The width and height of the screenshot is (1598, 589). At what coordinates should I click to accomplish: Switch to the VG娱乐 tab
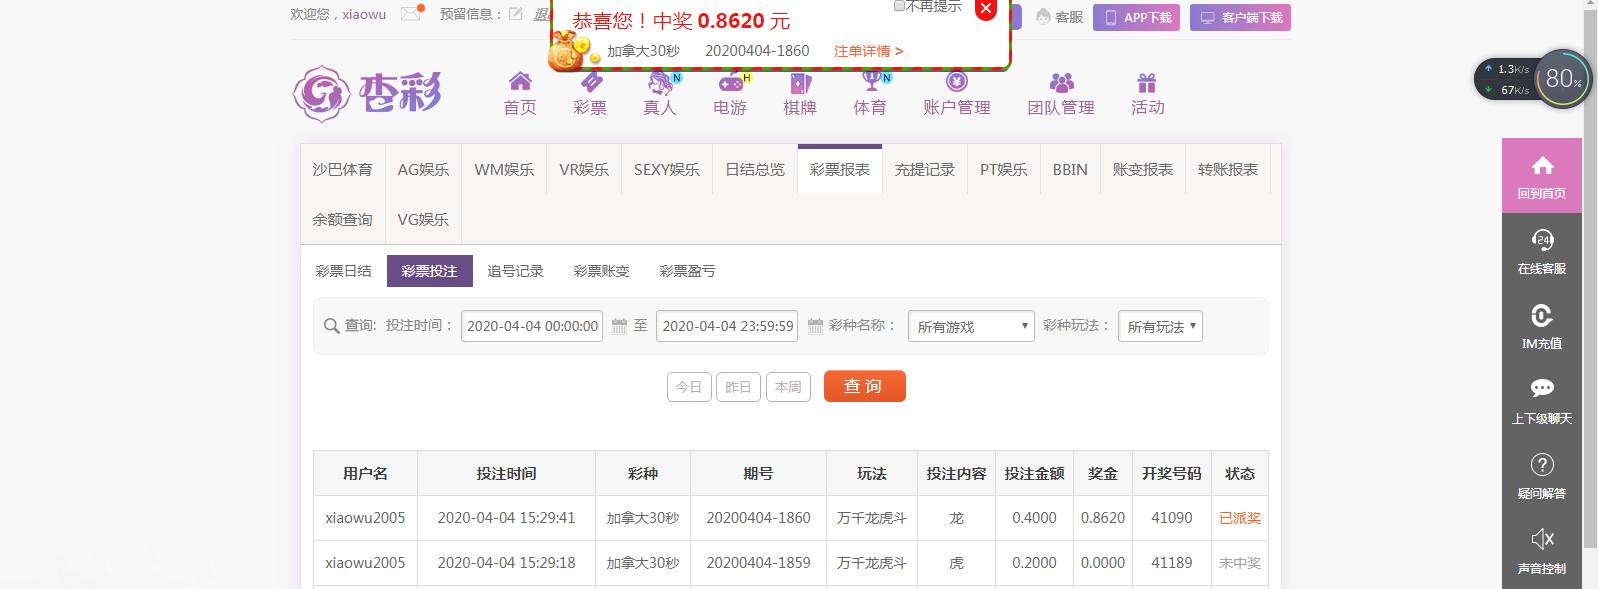coord(423,219)
